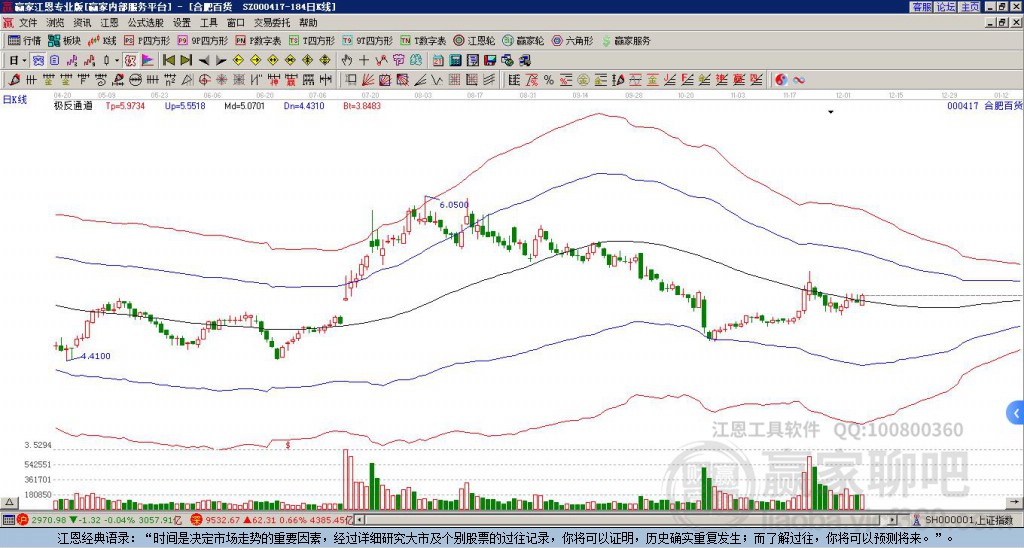This screenshot has width=1024, height=548.
Task: Open the 公式选股 menu
Action: (146, 23)
